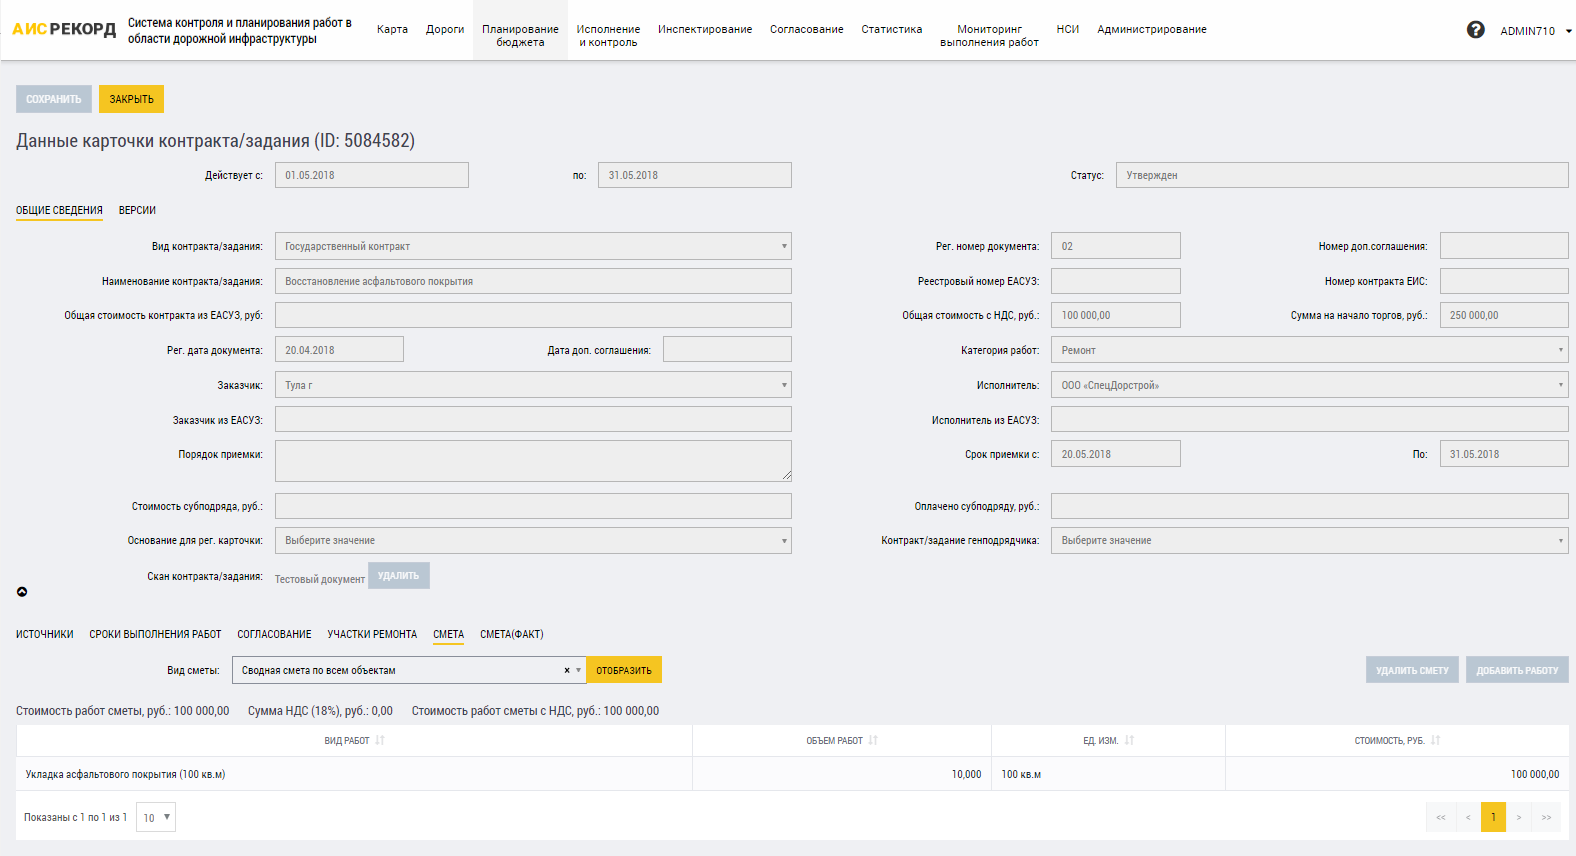
Task: Expand the Исполнитель dropdown
Action: (1309, 385)
